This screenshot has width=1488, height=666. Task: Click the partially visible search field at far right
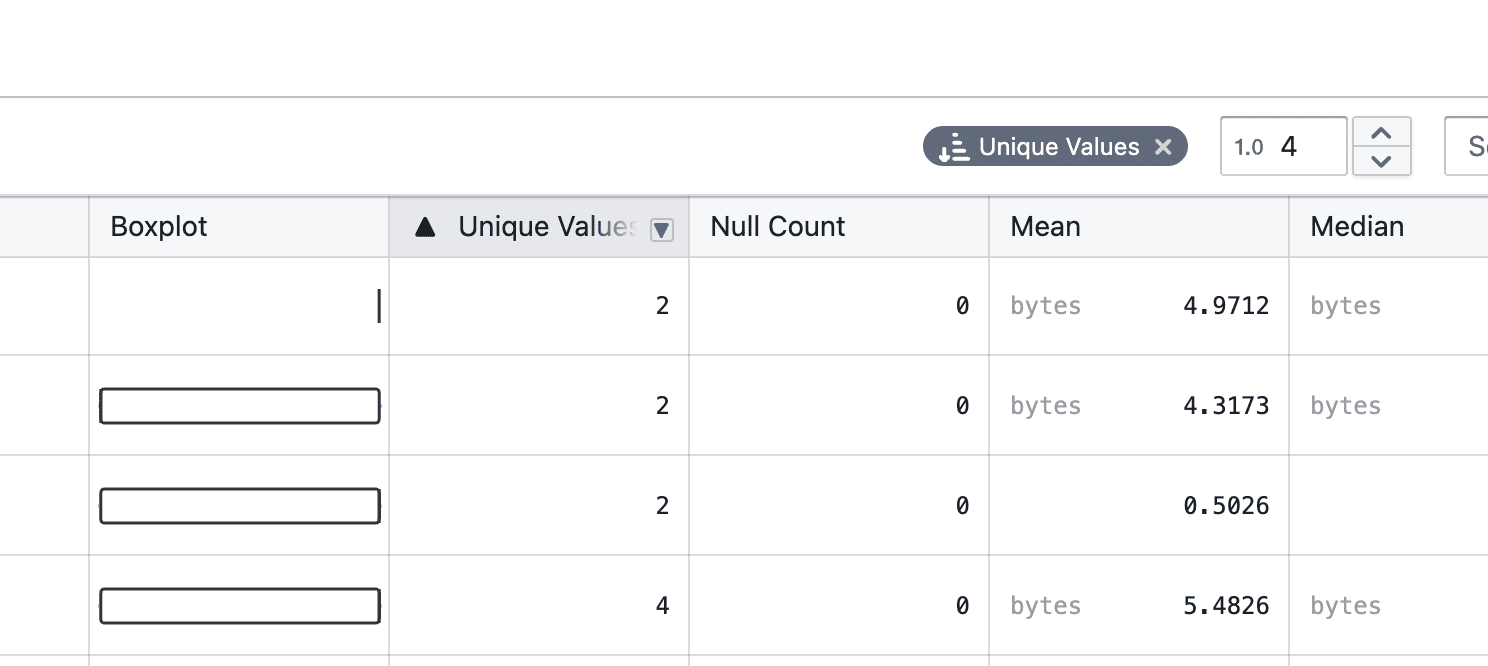(x=1468, y=147)
